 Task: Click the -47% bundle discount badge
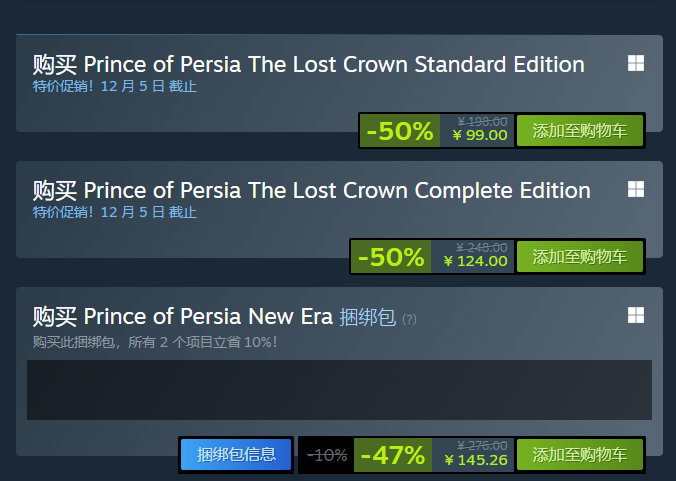tap(393, 455)
